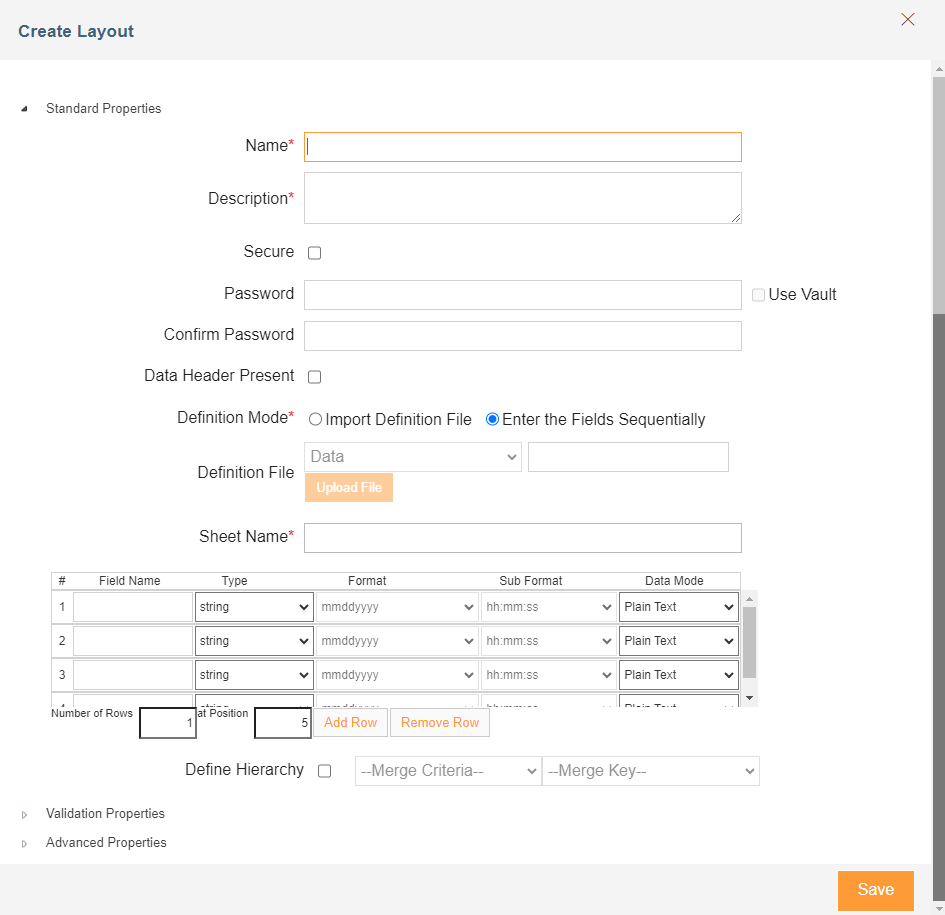Click the Add Row button
The image size is (945, 915).
point(350,723)
